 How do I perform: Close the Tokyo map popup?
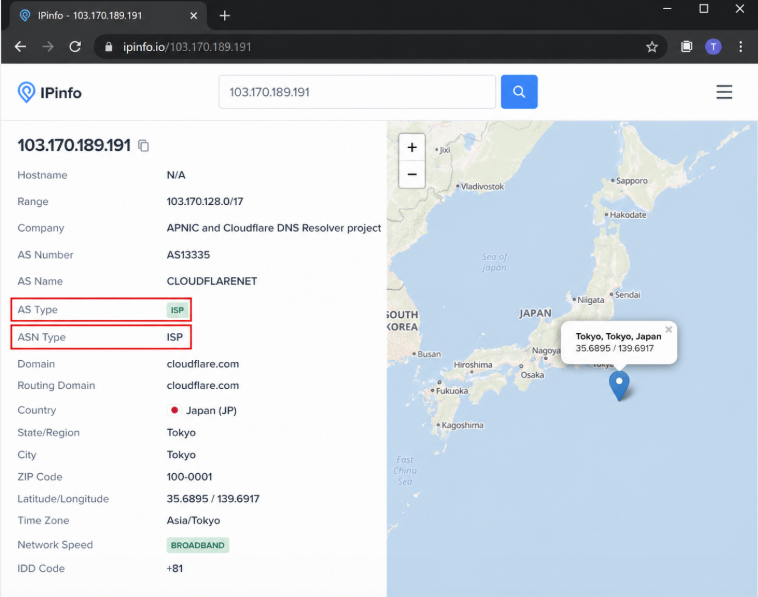[669, 329]
